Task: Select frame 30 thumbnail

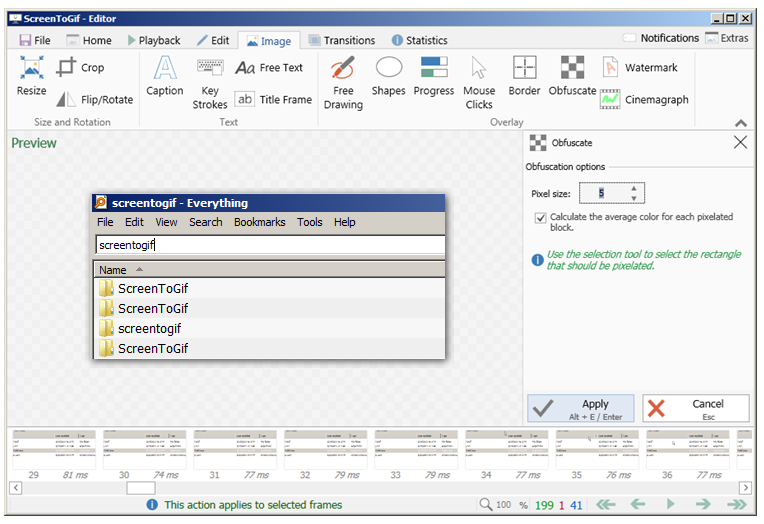Action: [x=144, y=455]
